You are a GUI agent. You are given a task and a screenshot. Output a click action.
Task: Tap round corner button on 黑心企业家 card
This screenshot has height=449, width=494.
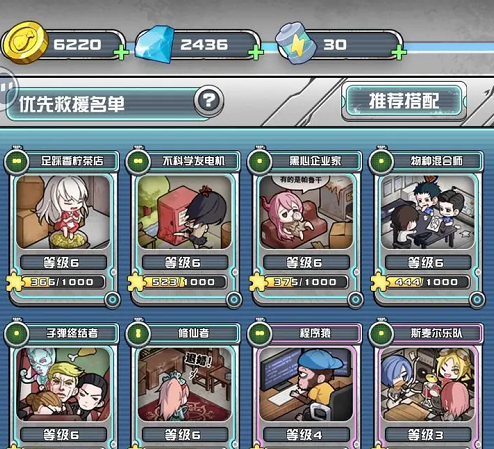(x=355, y=299)
